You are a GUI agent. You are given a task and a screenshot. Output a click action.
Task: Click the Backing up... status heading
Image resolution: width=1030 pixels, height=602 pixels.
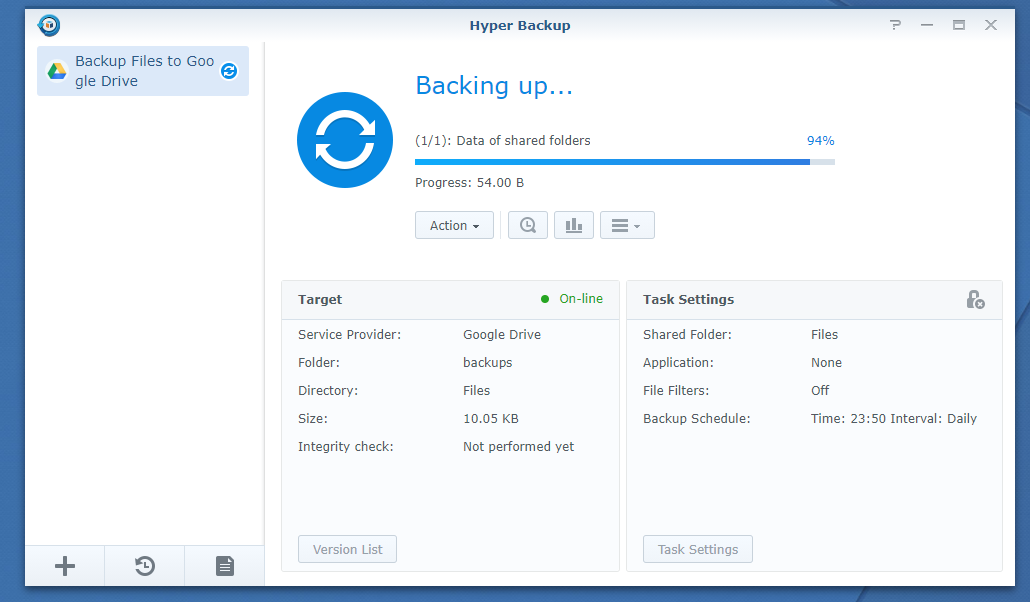494,85
